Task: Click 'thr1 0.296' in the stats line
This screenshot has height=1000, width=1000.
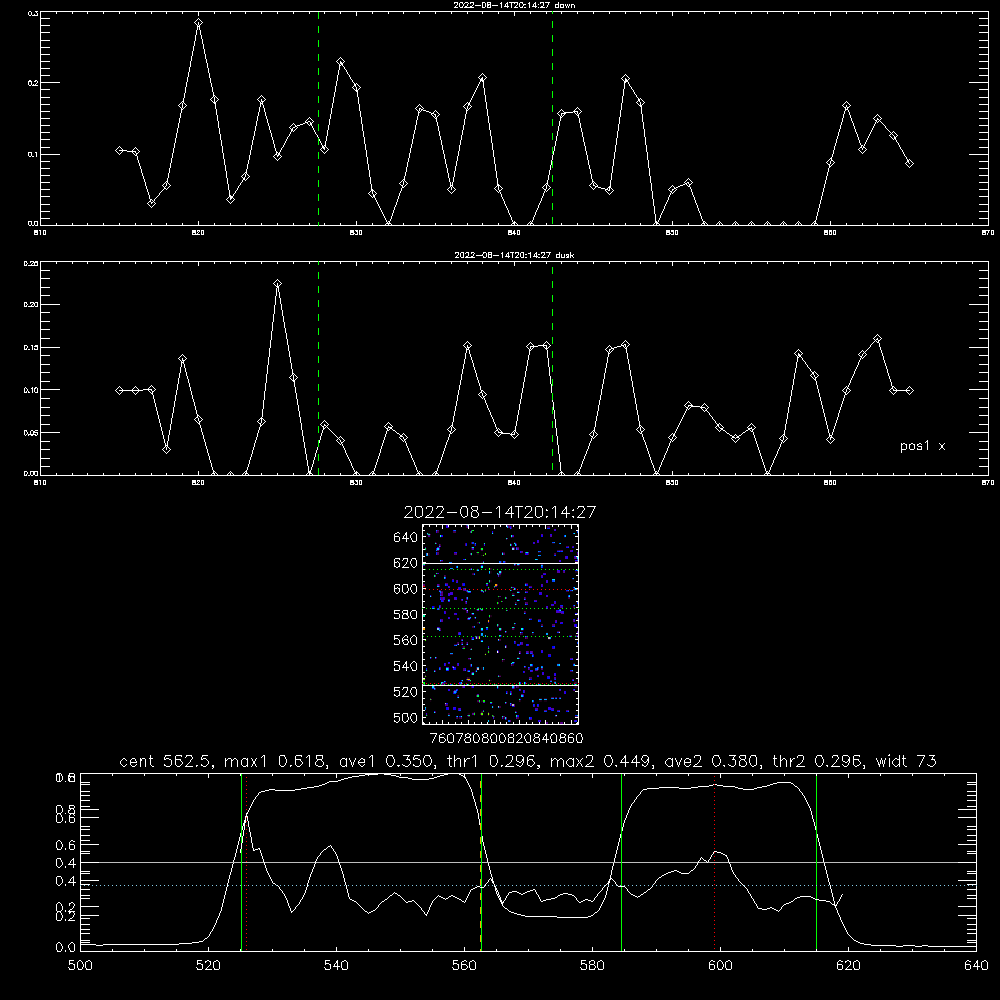Action: tap(490, 761)
